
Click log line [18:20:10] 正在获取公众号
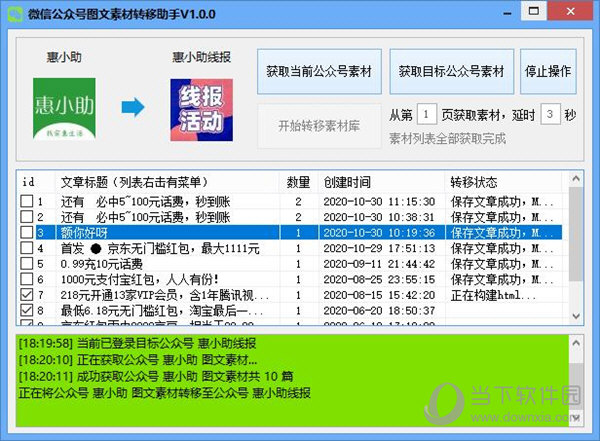coord(138,360)
